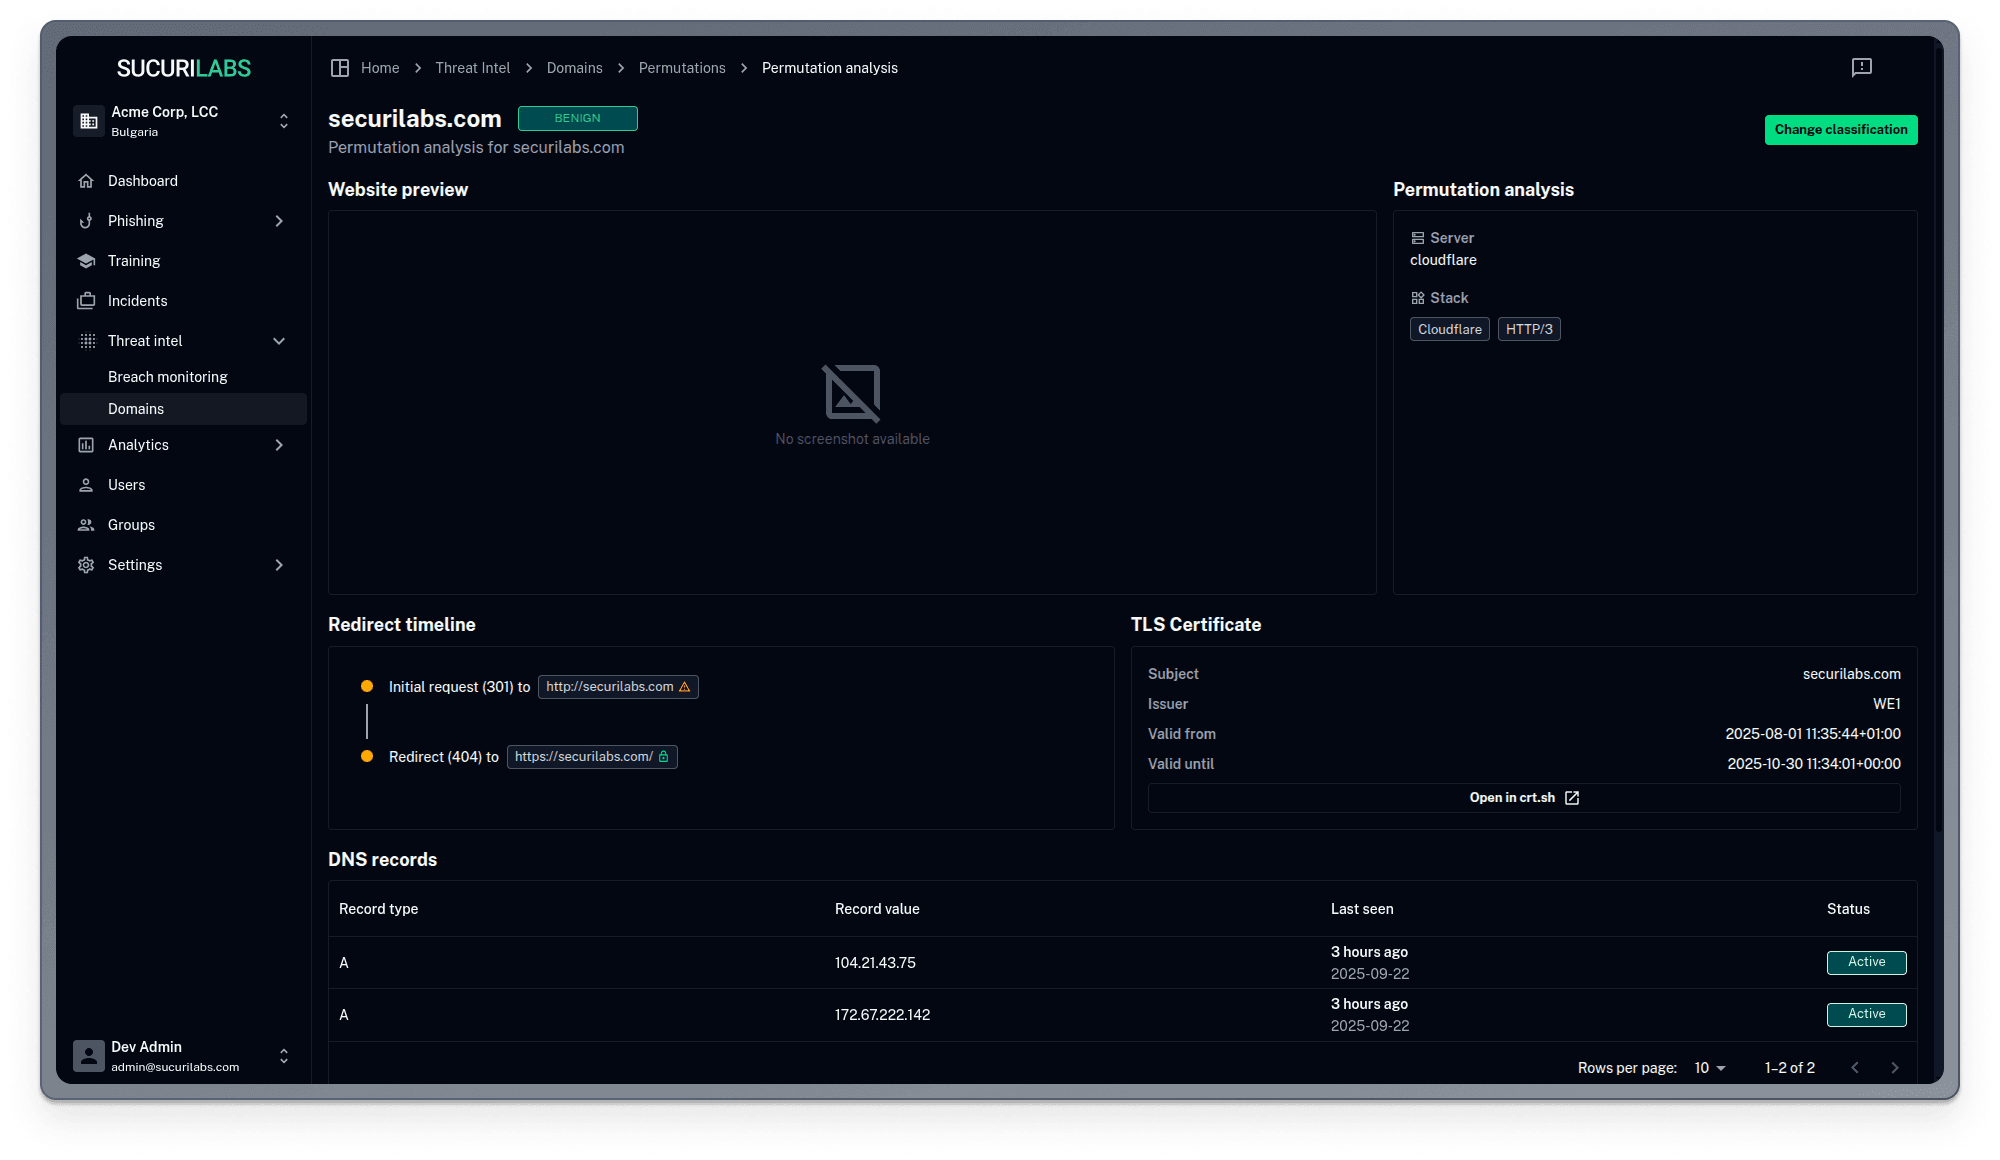2000x1160 pixels.
Task: Click the Status column header
Action: coord(1848,909)
